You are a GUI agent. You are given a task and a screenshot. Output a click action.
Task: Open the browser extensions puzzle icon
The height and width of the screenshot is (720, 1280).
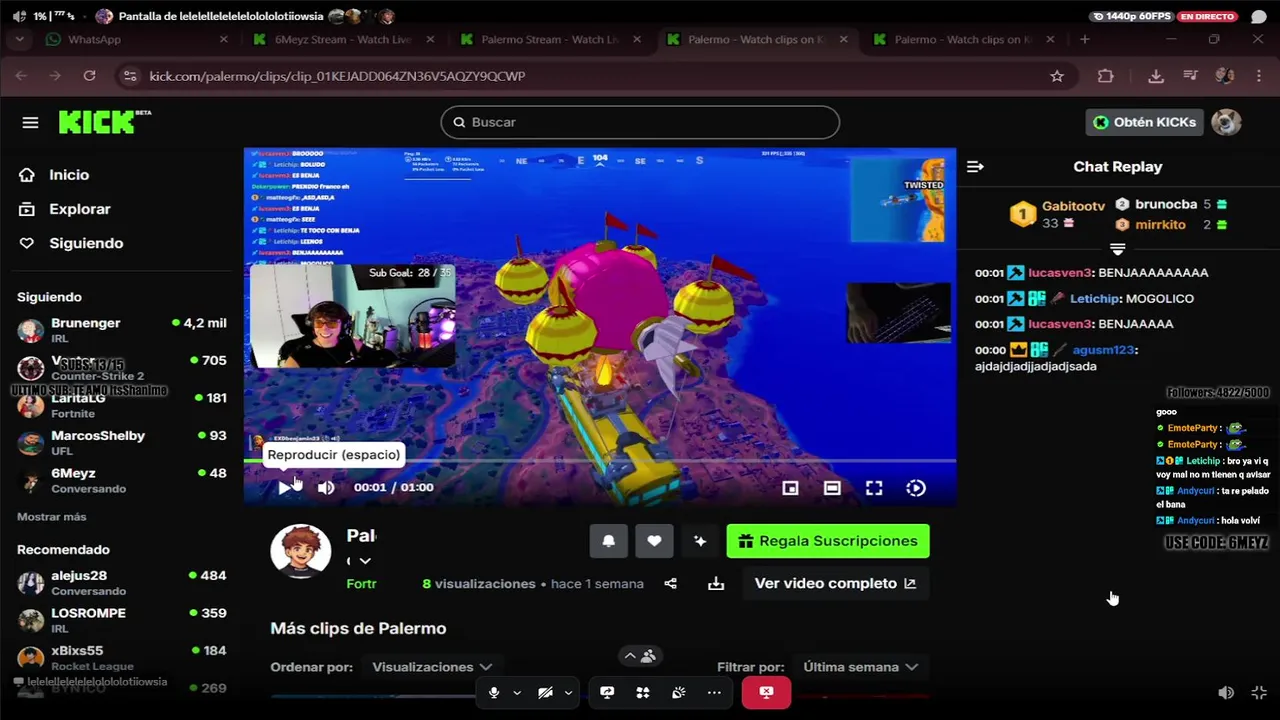pyautogui.click(x=1105, y=76)
